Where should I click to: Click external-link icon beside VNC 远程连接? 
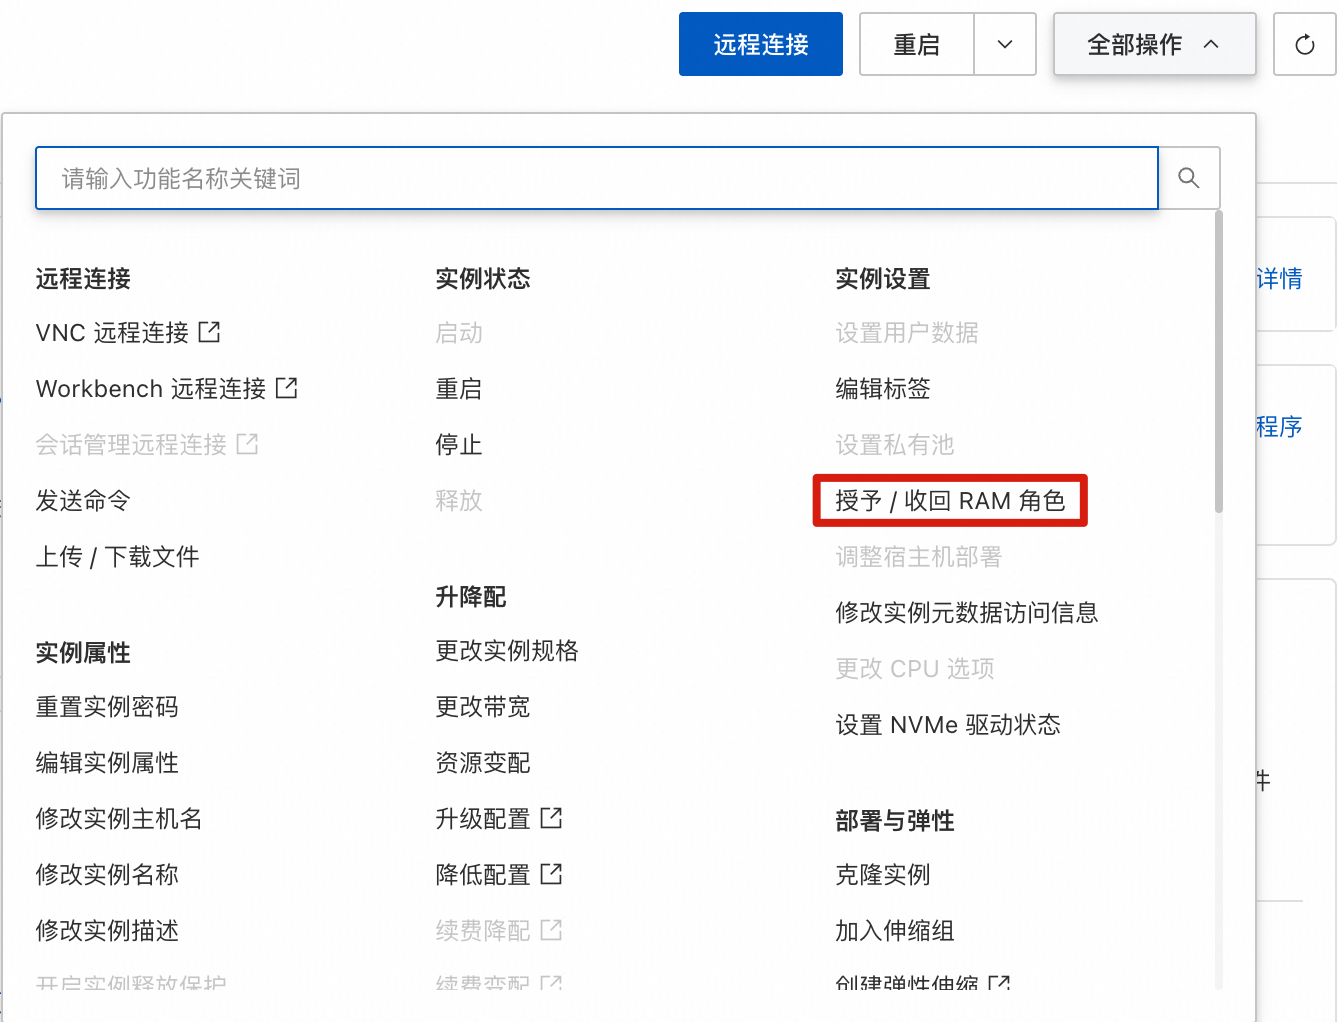[x=209, y=332]
